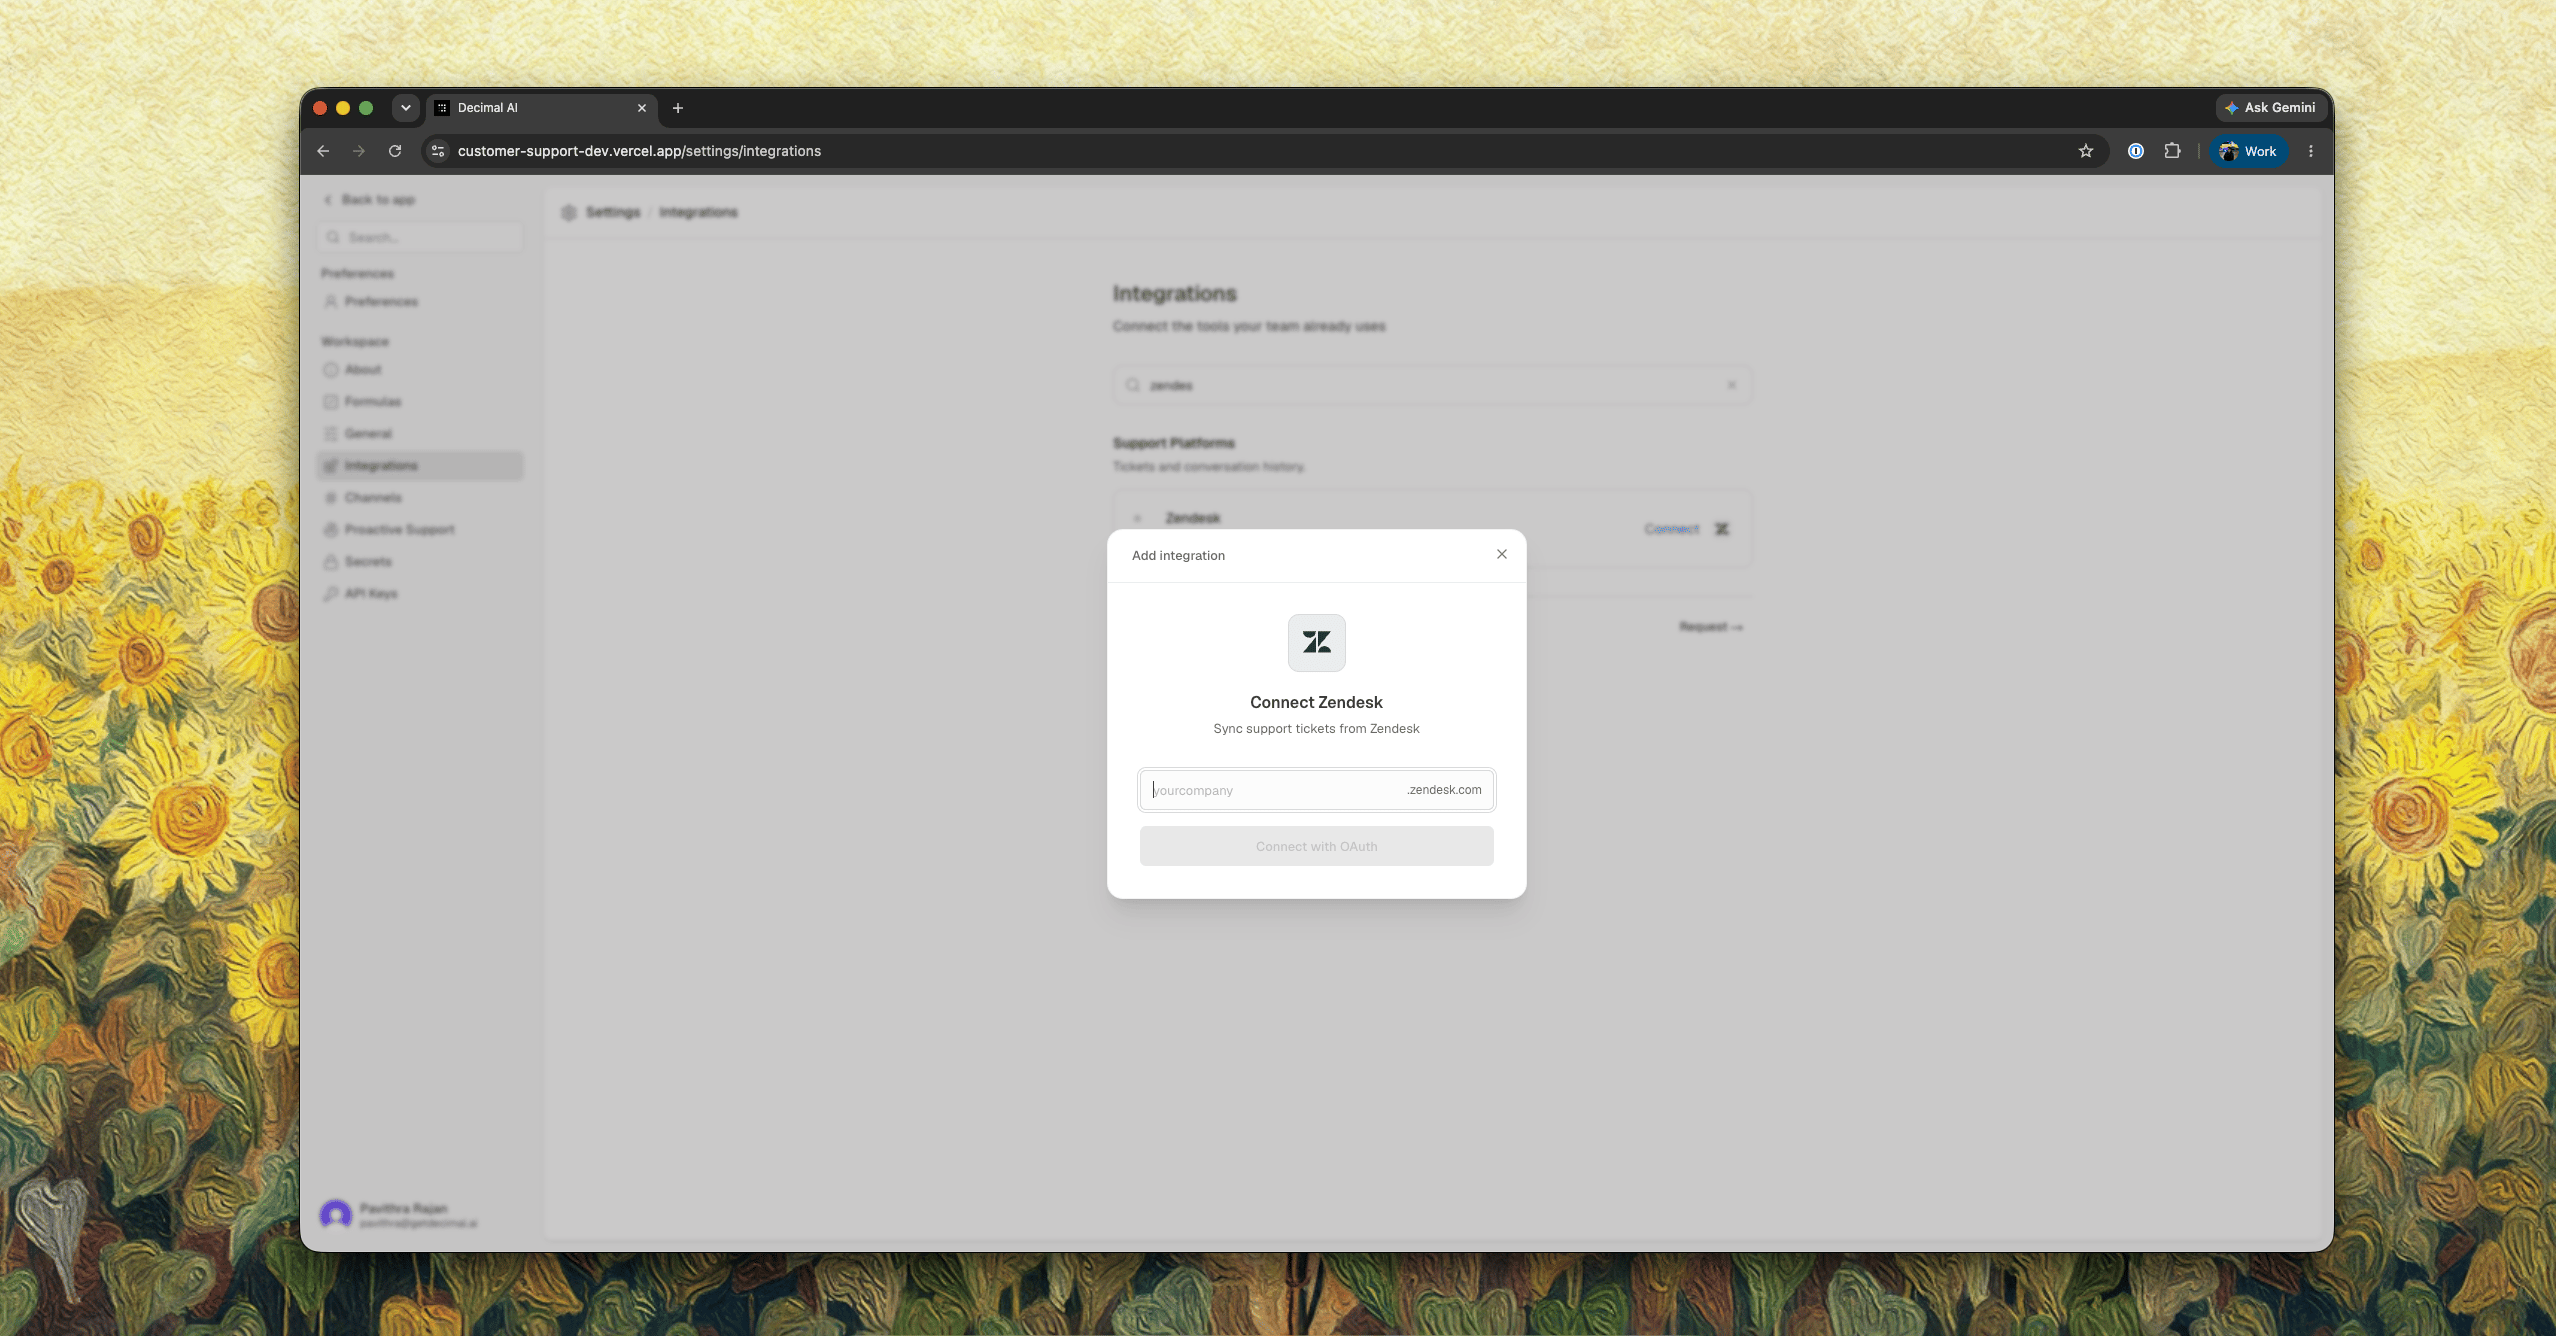View site information icon in address bar
Viewport: 2556px width, 1336px height.
point(437,151)
